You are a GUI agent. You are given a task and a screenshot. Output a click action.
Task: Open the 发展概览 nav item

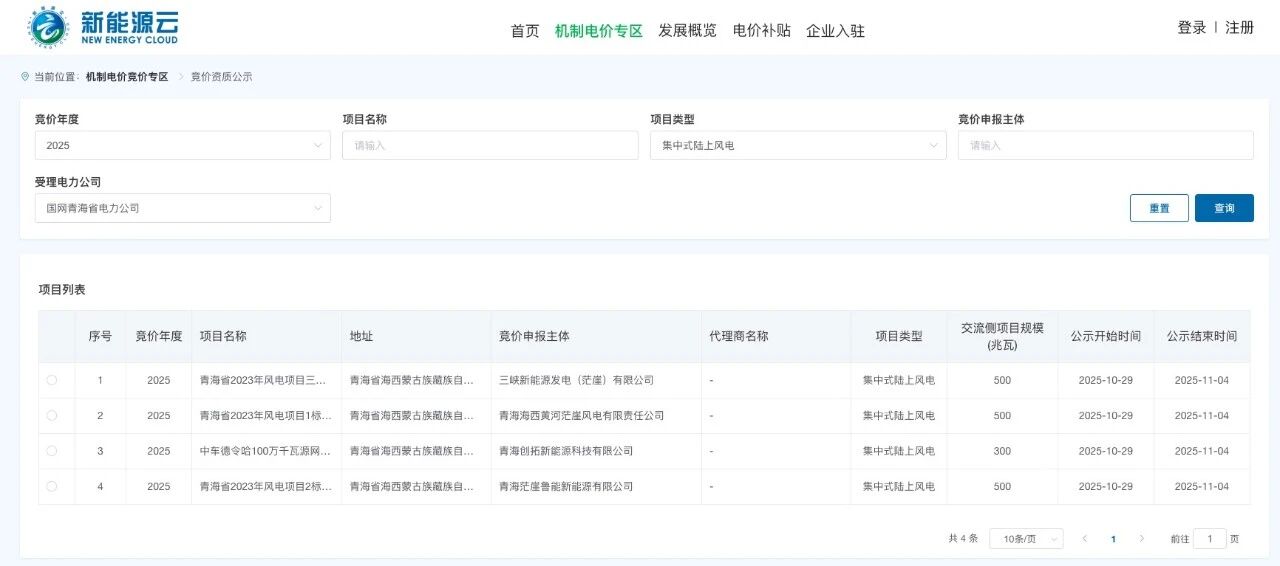687,31
